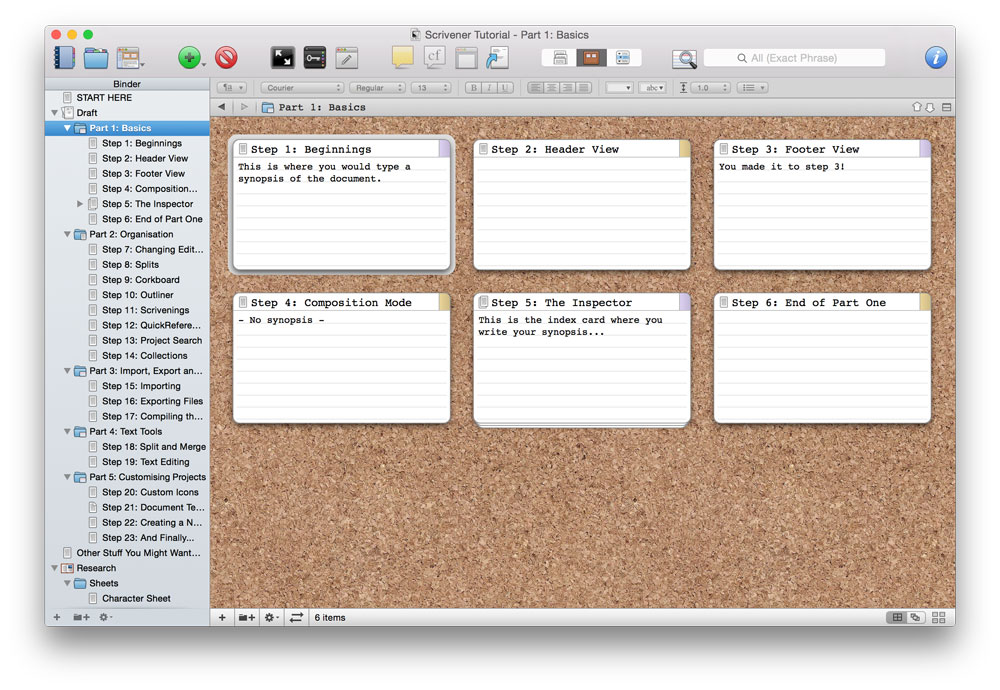
Task: Select the Step 4: Composition Mode card
Action: tap(341, 358)
